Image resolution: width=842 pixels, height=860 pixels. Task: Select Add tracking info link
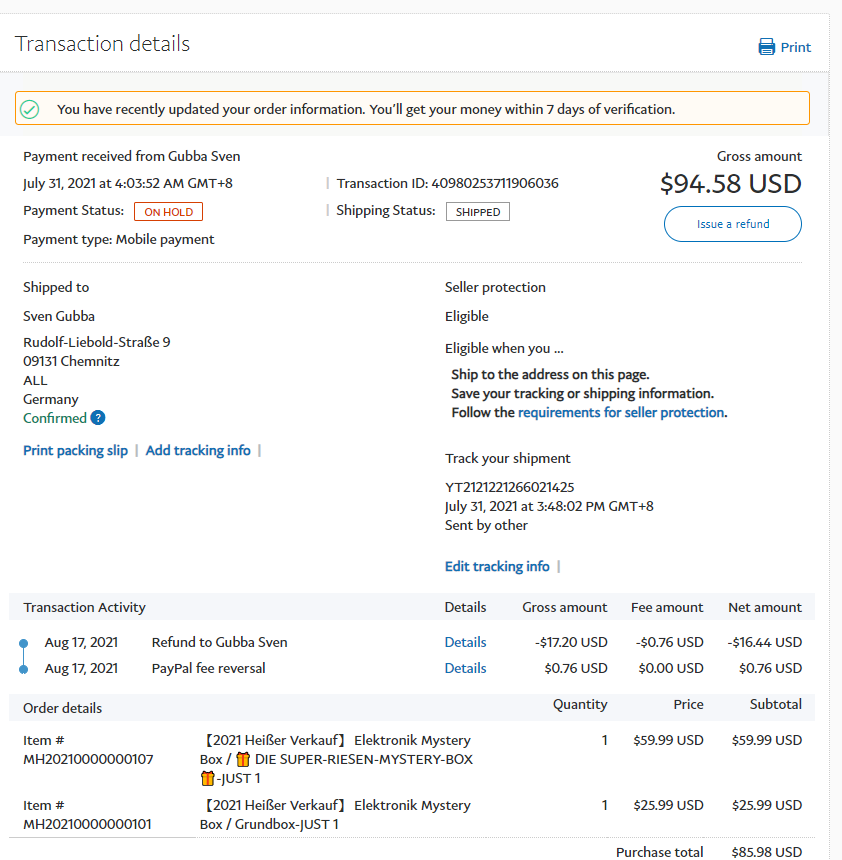coord(198,451)
